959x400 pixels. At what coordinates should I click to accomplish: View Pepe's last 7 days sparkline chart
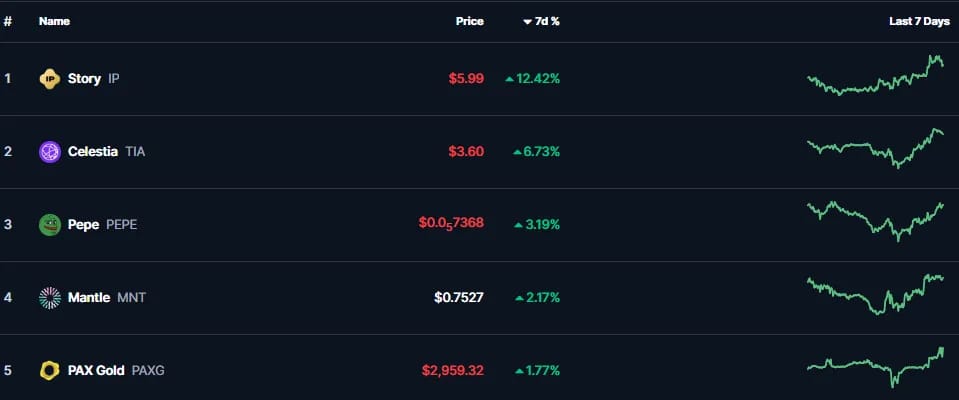click(875, 221)
